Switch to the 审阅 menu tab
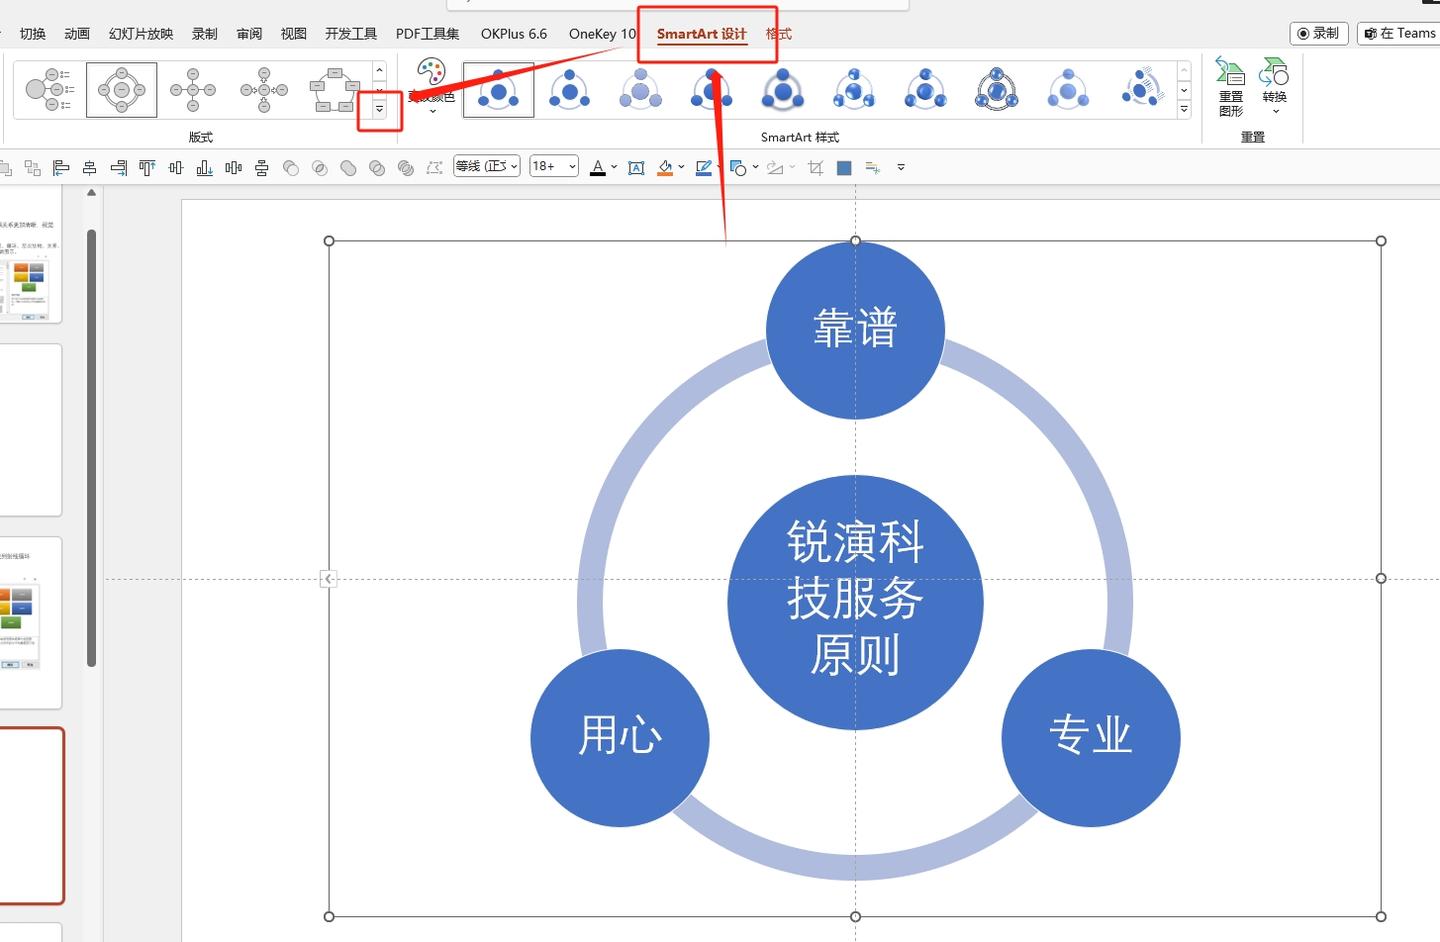Viewport: 1440px width, 942px height. [x=248, y=33]
